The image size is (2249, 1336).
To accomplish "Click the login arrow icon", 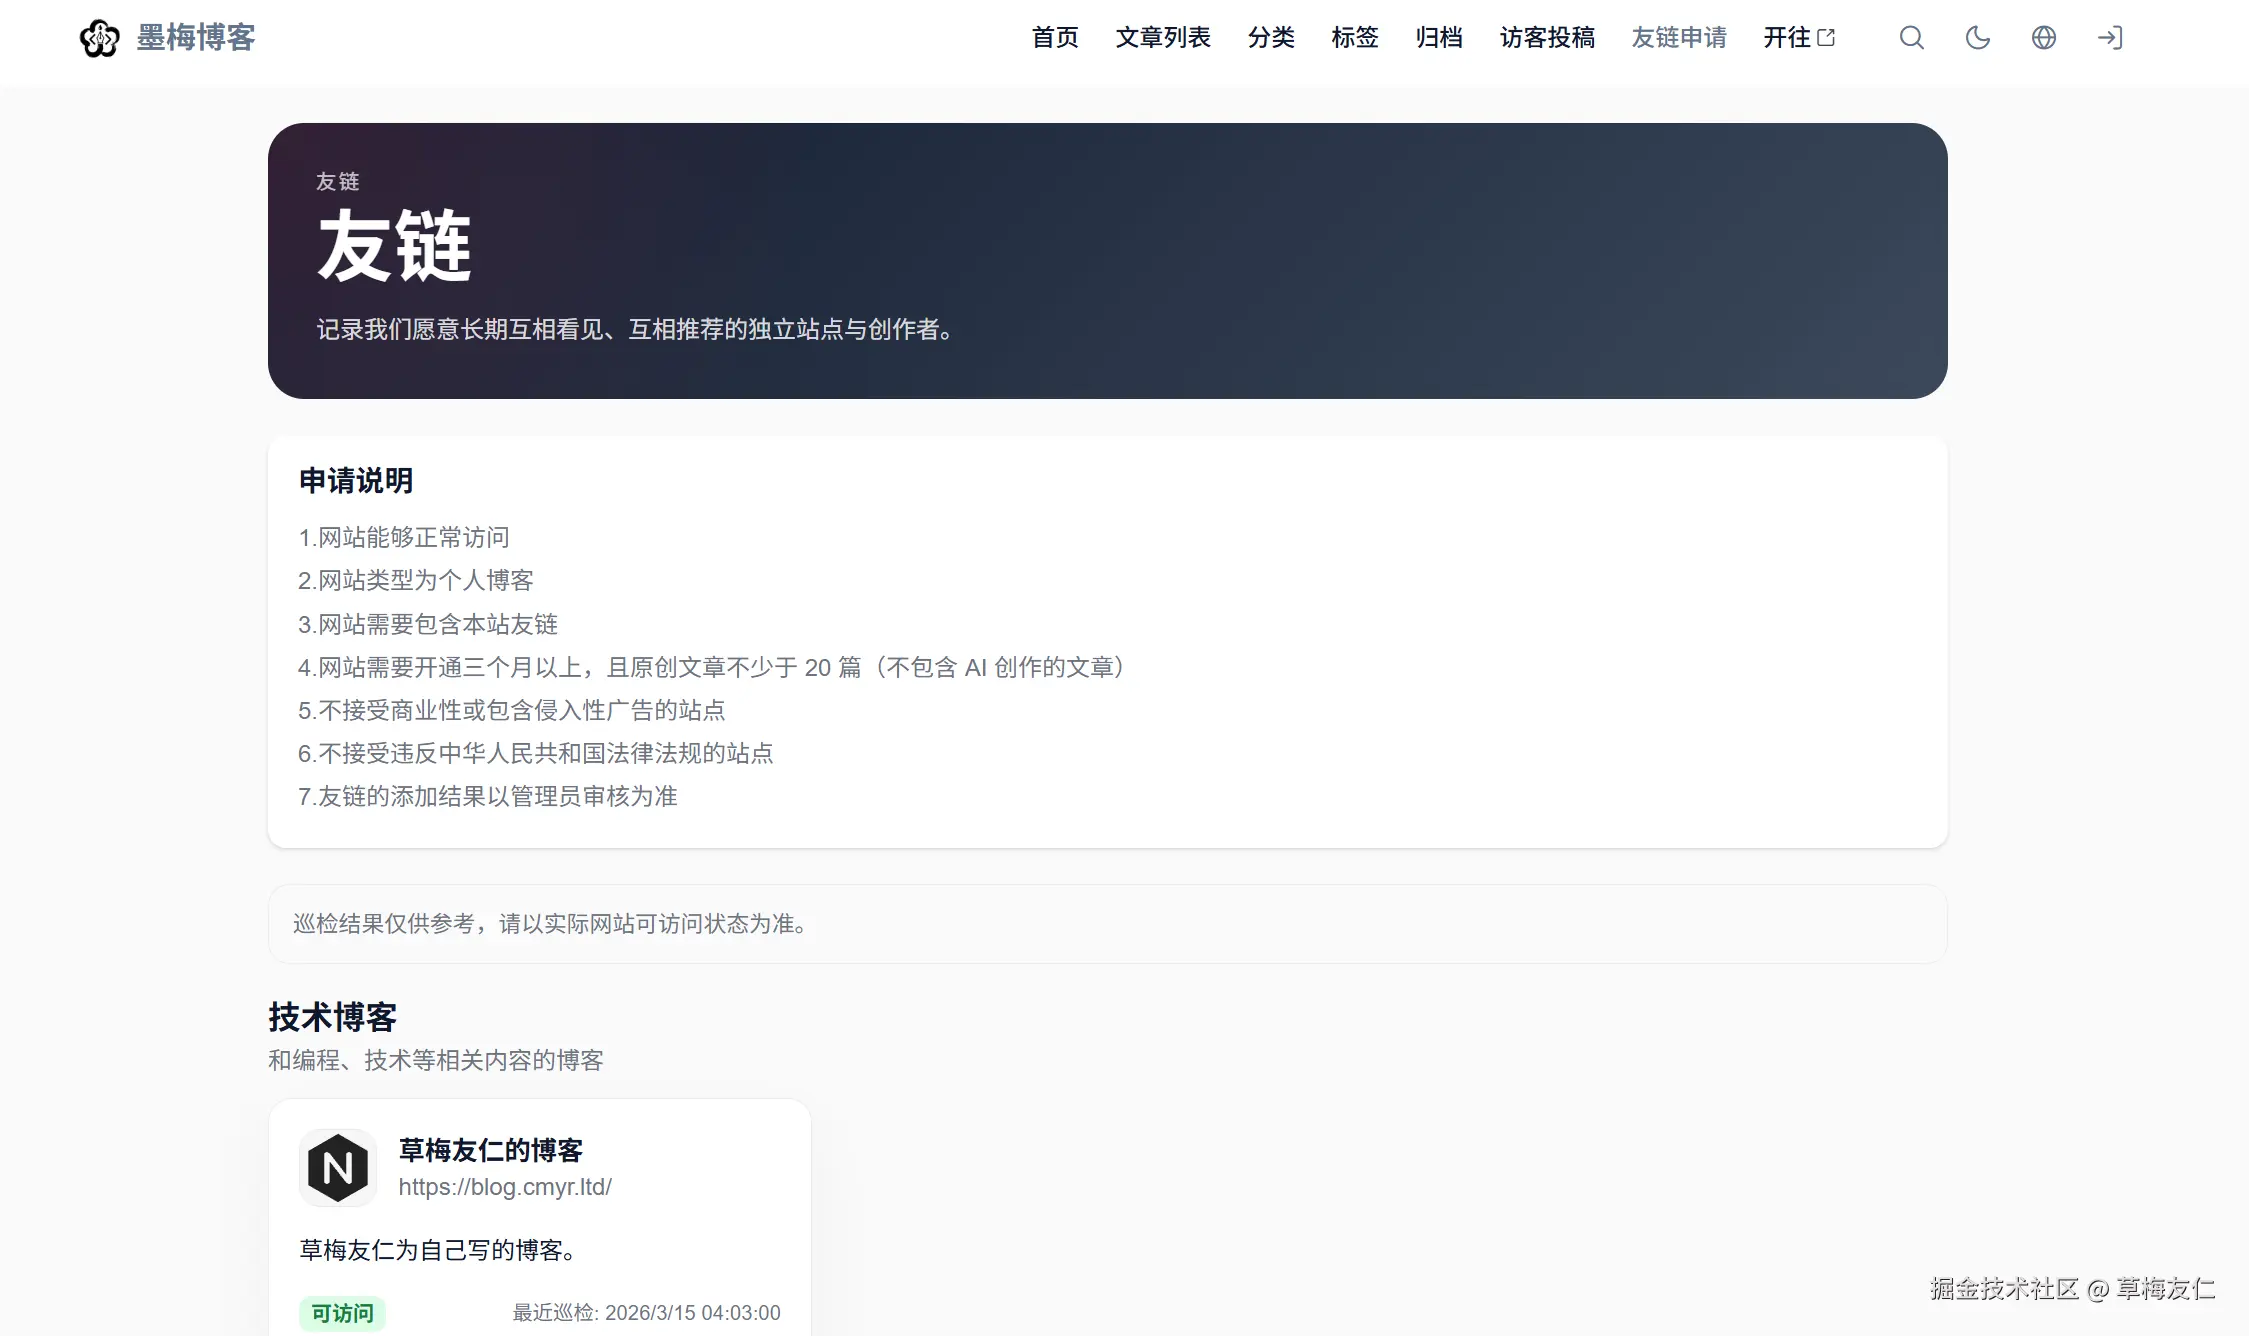I will (2109, 38).
